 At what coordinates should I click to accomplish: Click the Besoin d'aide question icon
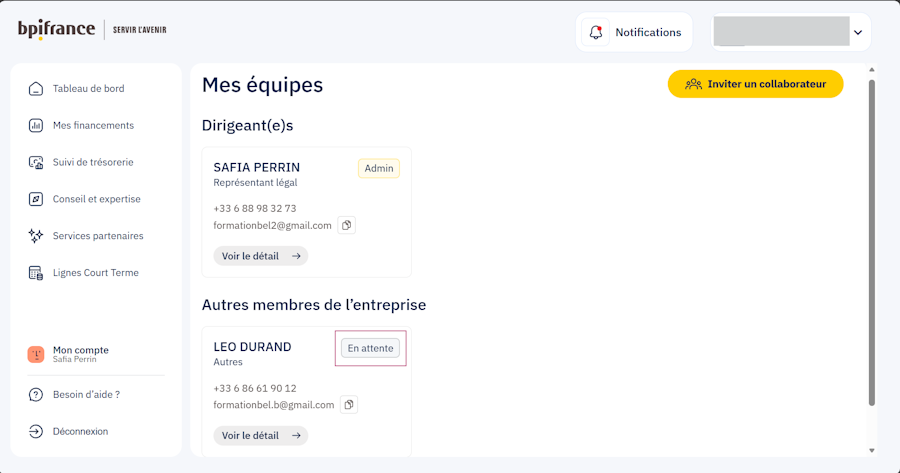pyautogui.click(x=36, y=394)
